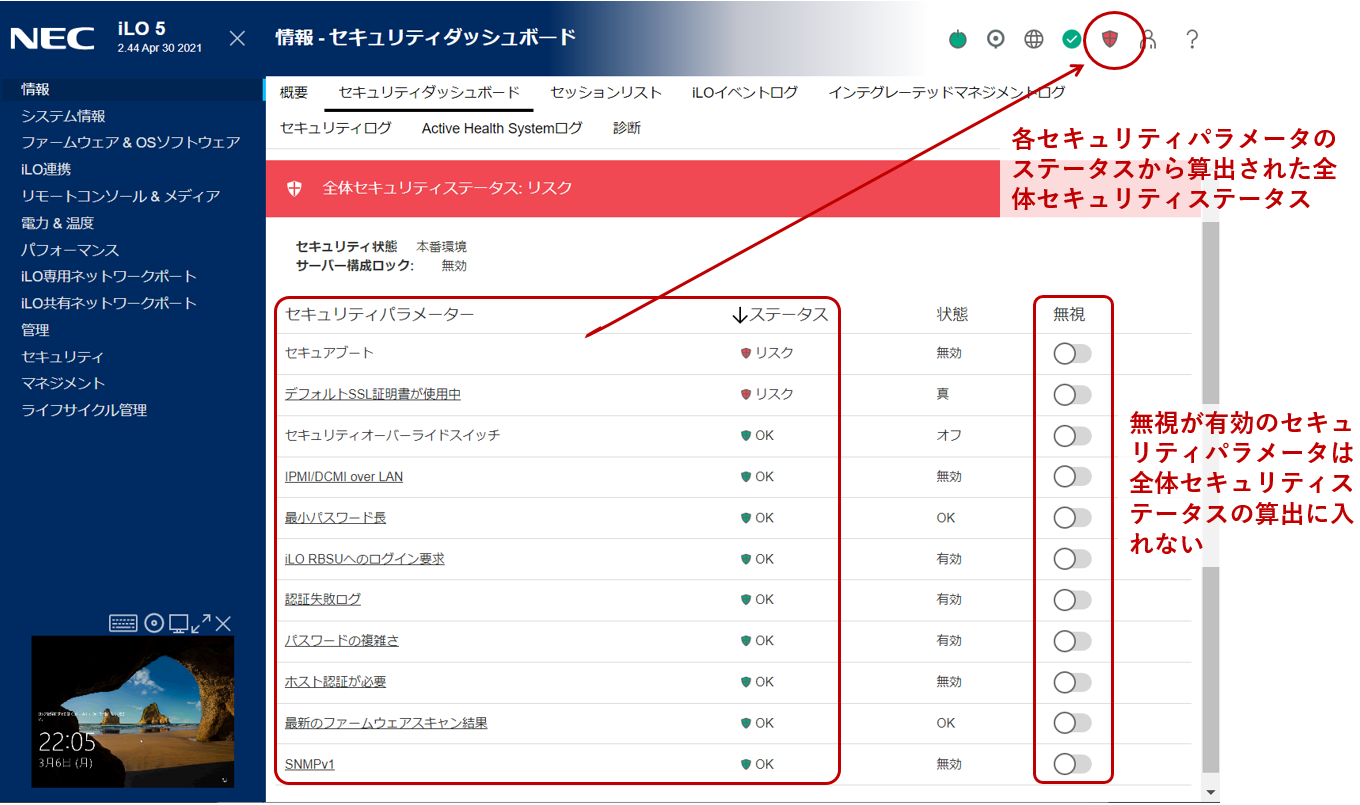This screenshot has height=805, width=1360.
Task: Toggle ignore for デフォルトSSL証明書が使用中
Action: tap(1072, 394)
